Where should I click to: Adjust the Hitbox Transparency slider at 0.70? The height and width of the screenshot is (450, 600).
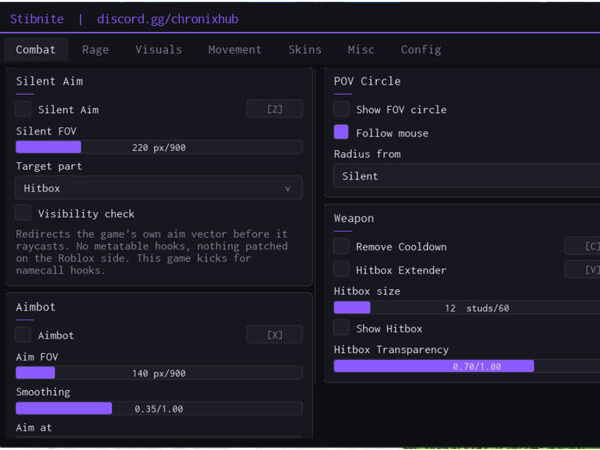tap(467, 366)
